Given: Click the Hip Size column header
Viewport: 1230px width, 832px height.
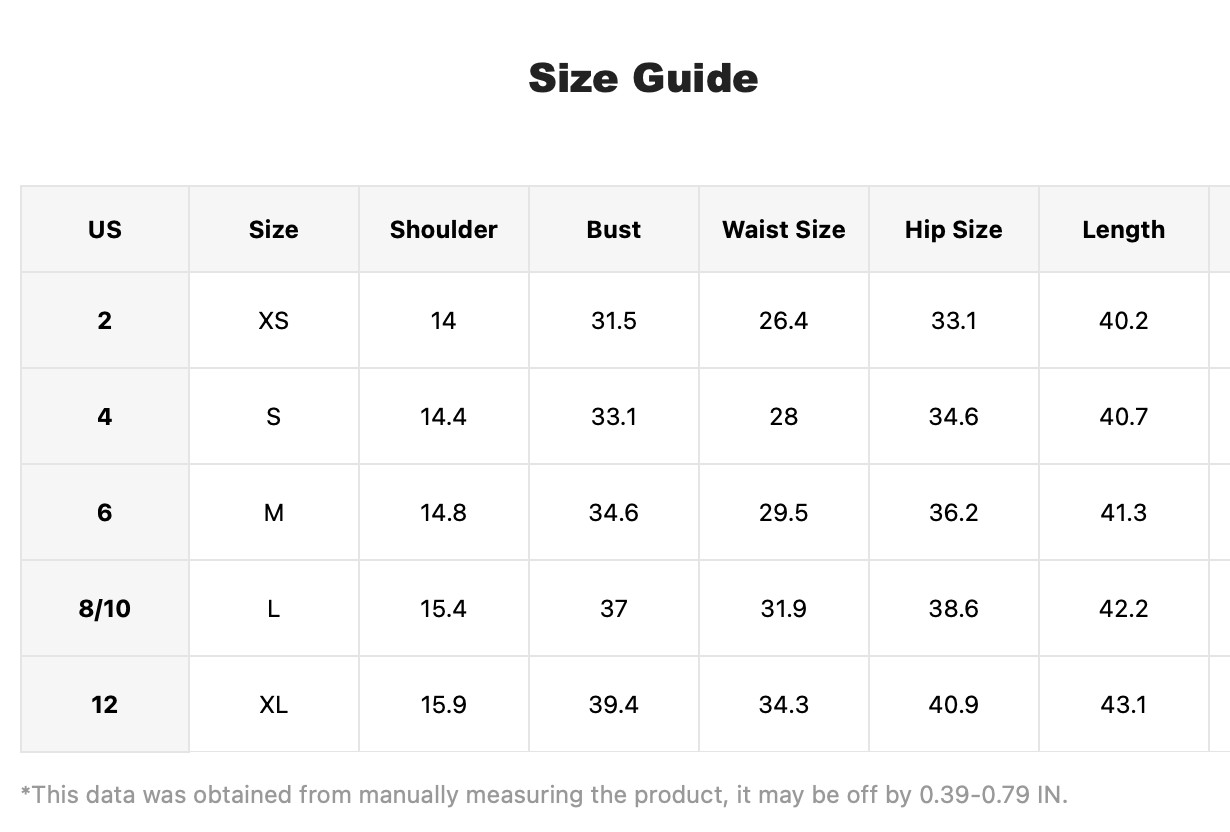Looking at the screenshot, I should coord(954,229).
